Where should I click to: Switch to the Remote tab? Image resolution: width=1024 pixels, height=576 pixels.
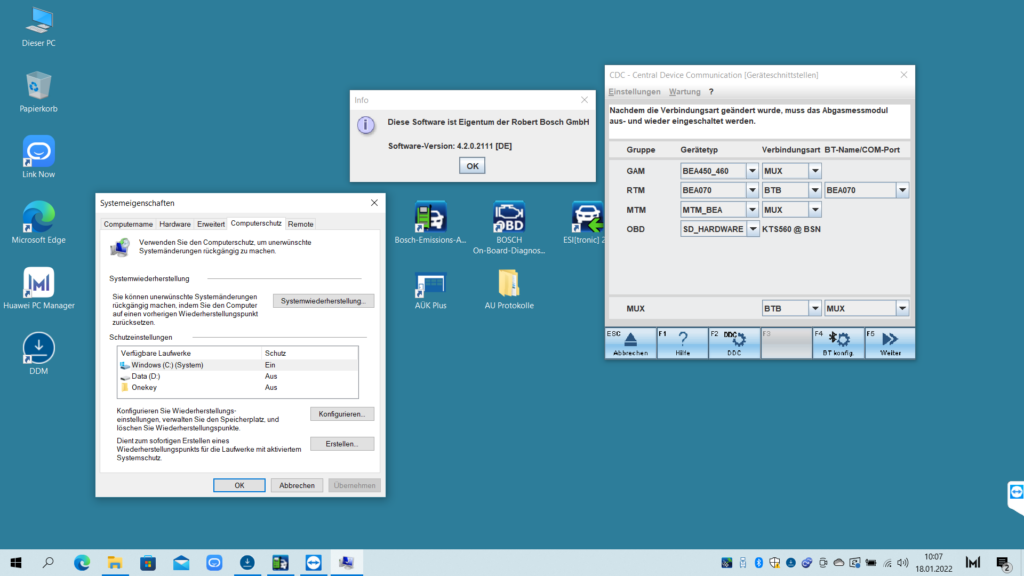click(x=300, y=224)
